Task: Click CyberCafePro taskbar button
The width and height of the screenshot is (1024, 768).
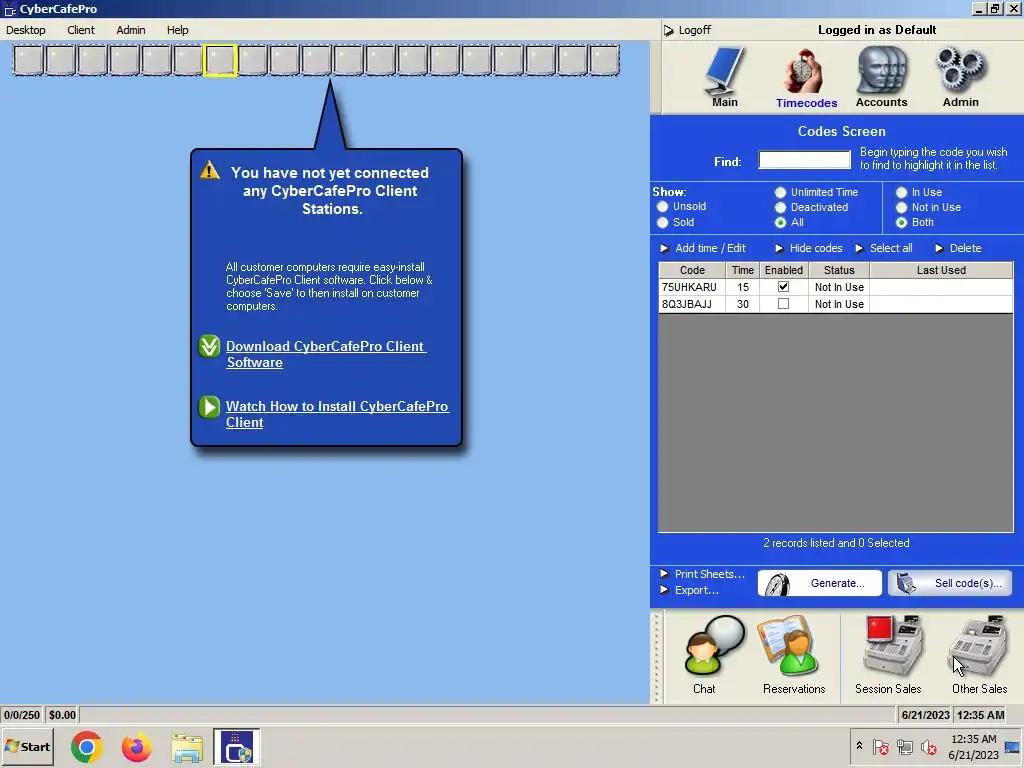Action: 236,747
